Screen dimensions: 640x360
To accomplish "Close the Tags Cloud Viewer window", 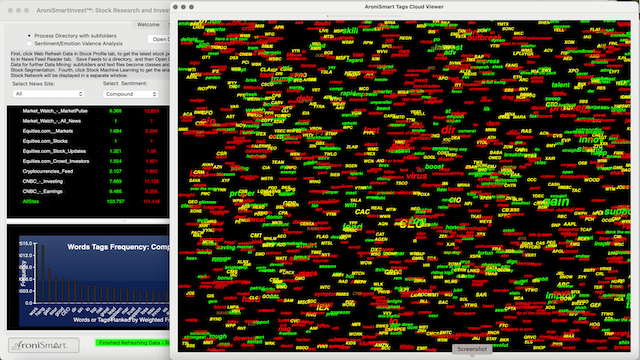I will 176,7.
